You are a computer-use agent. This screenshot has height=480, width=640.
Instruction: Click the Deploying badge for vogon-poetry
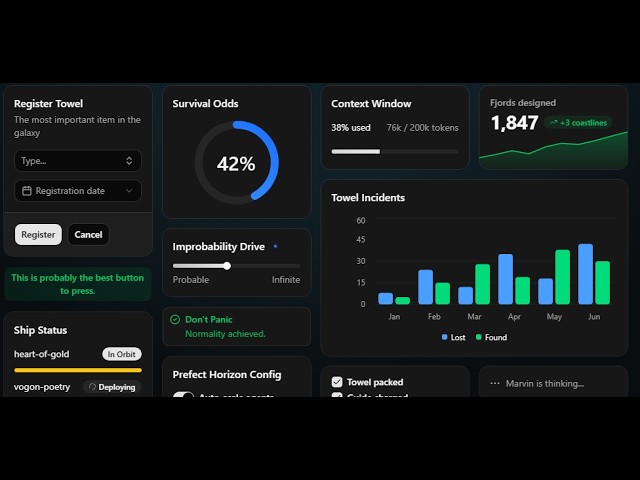(112, 387)
